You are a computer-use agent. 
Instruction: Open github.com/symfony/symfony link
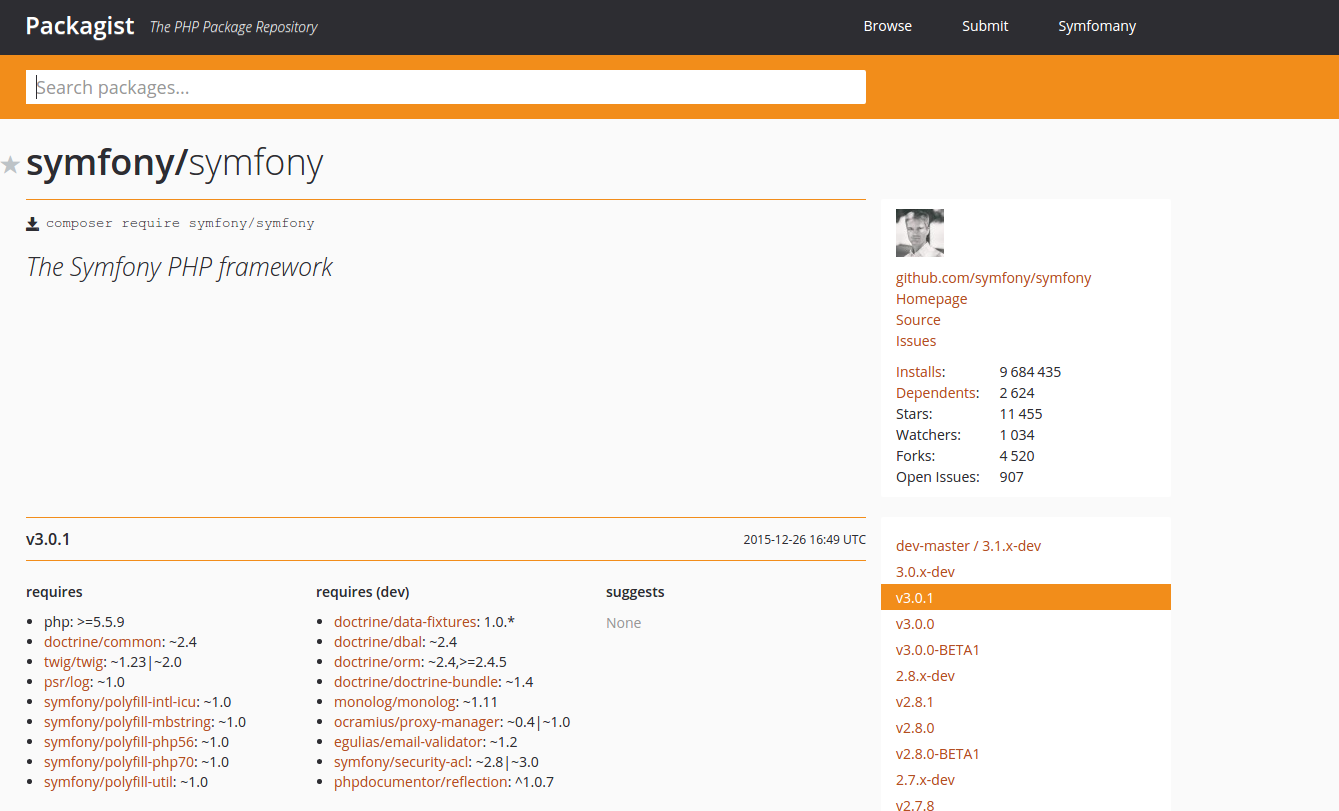click(994, 278)
